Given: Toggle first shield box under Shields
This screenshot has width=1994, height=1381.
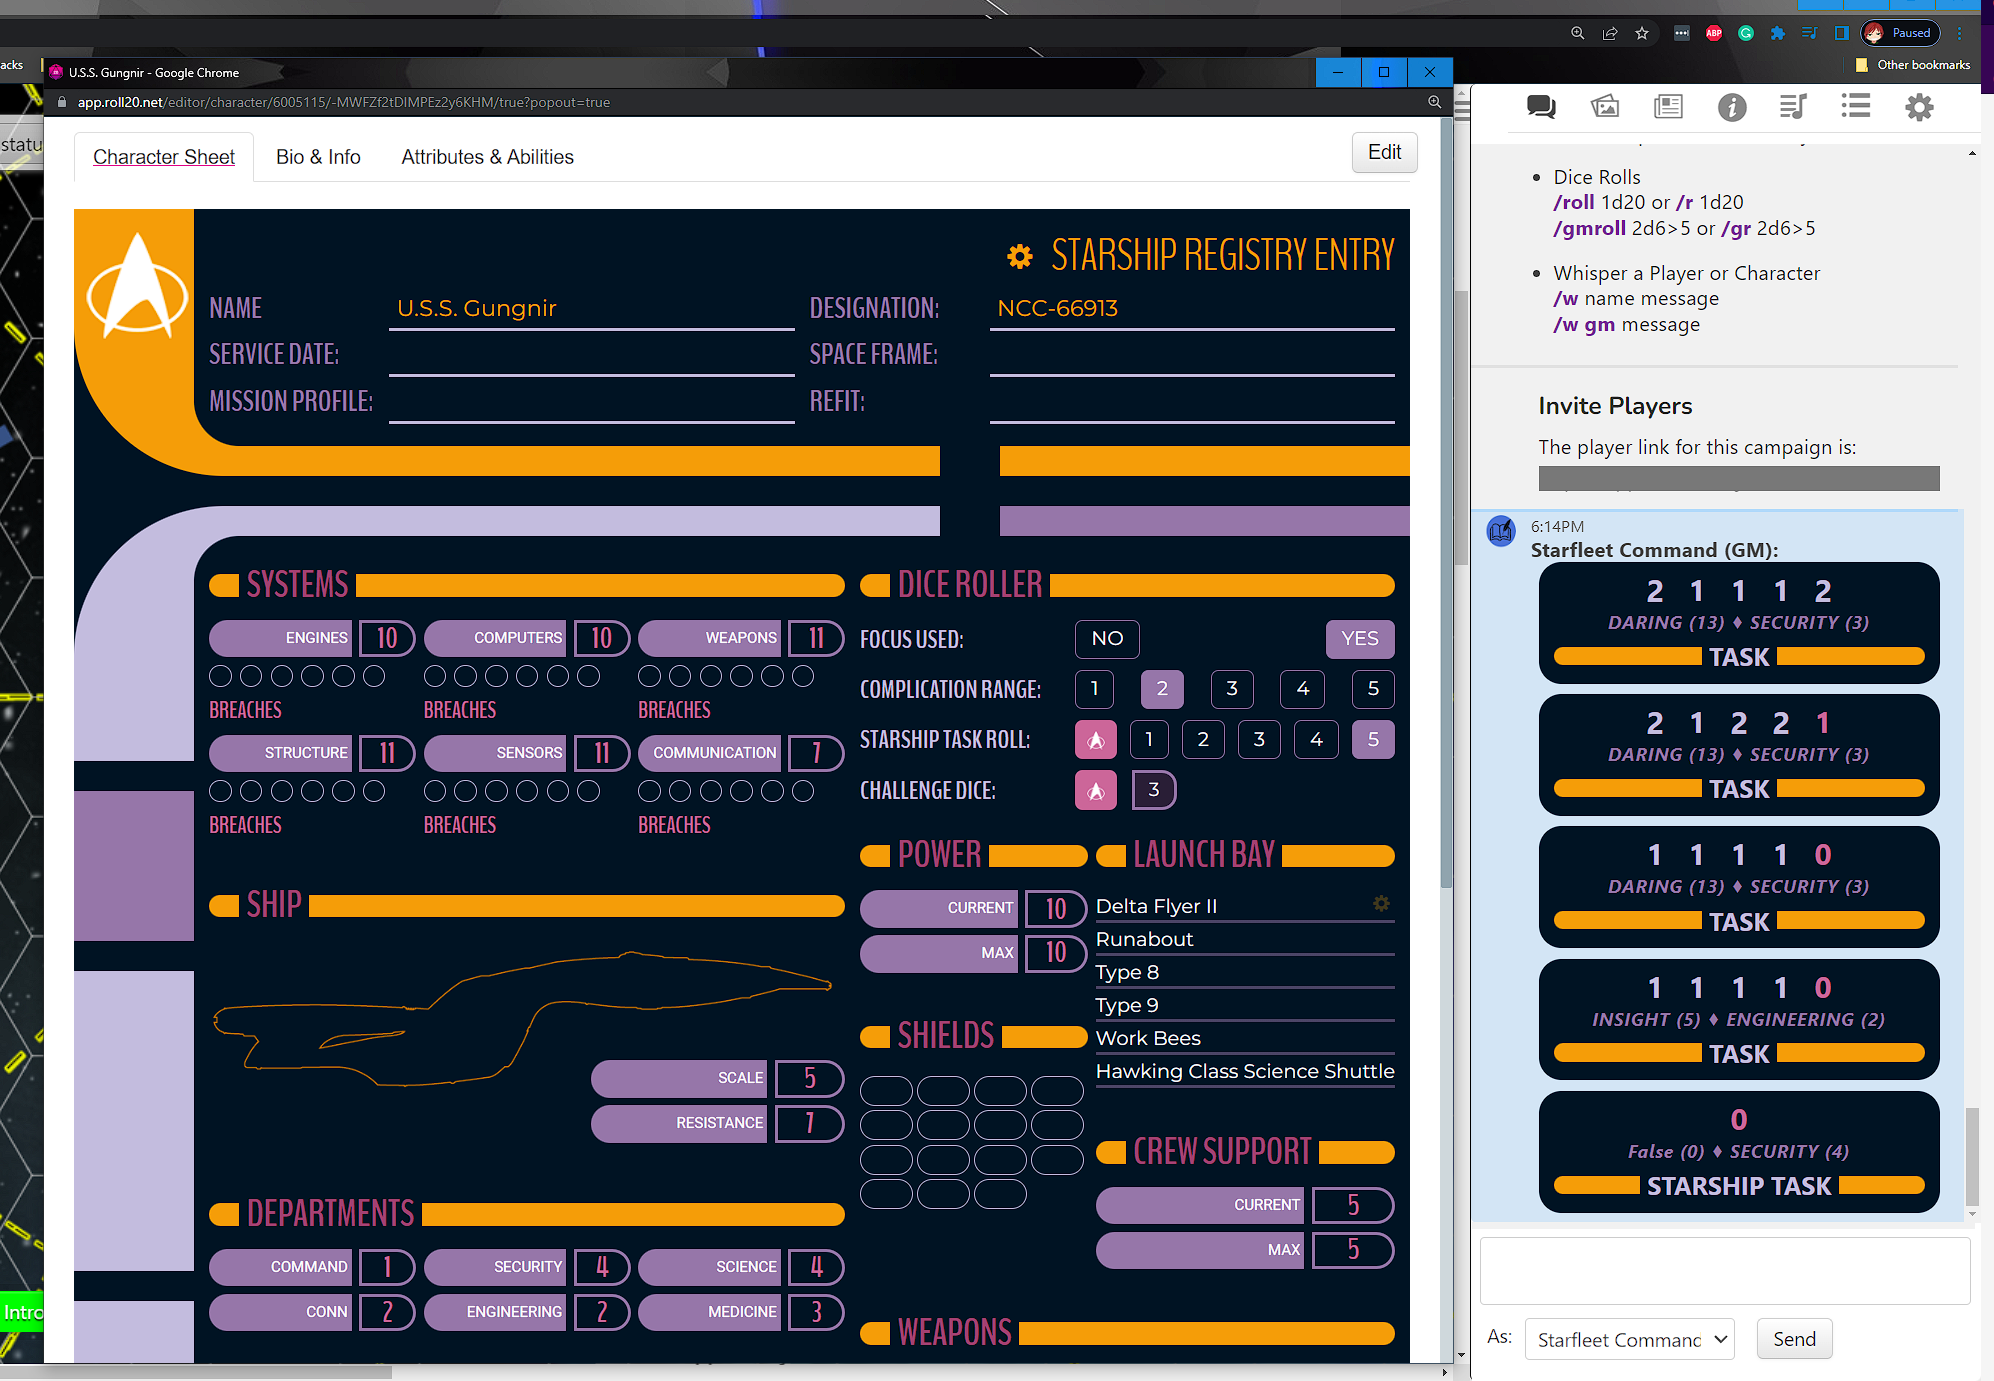Looking at the screenshot, I should tap(886, 1091).
